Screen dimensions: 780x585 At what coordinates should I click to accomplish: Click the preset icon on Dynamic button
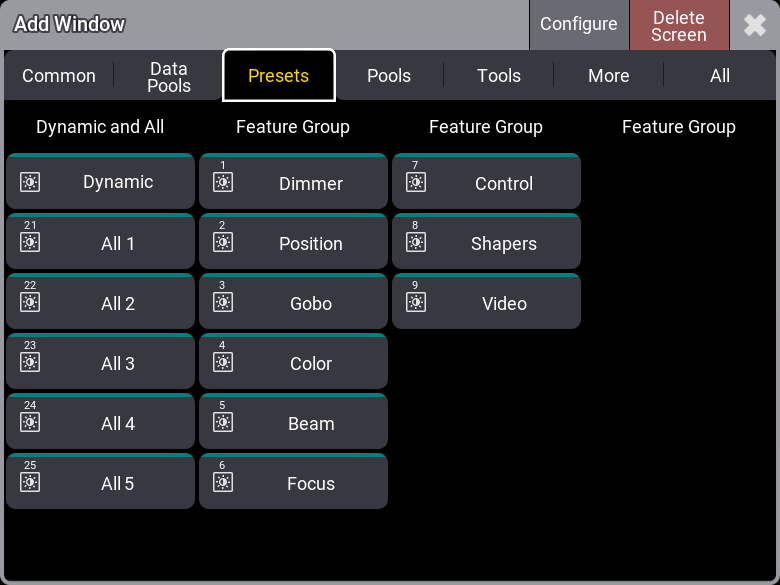(x=30, y=182)
